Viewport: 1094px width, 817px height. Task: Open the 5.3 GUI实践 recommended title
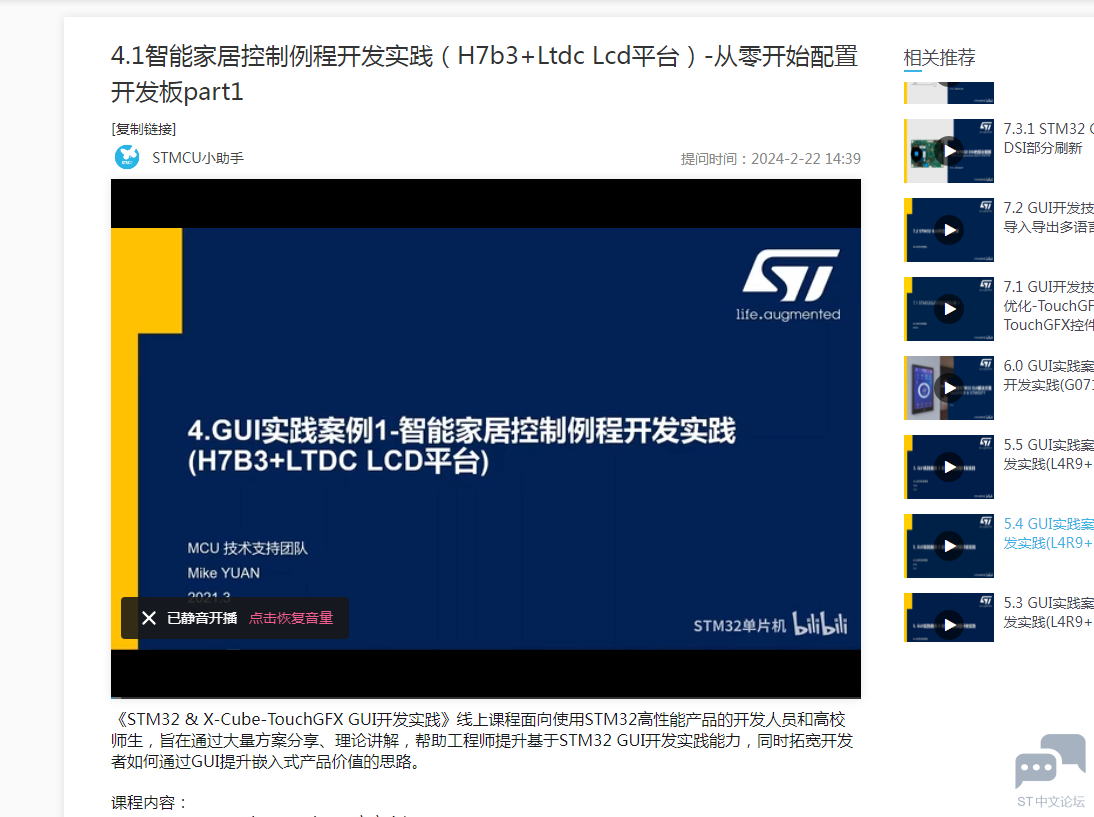pyautogui.click(x=1049, y=612)
